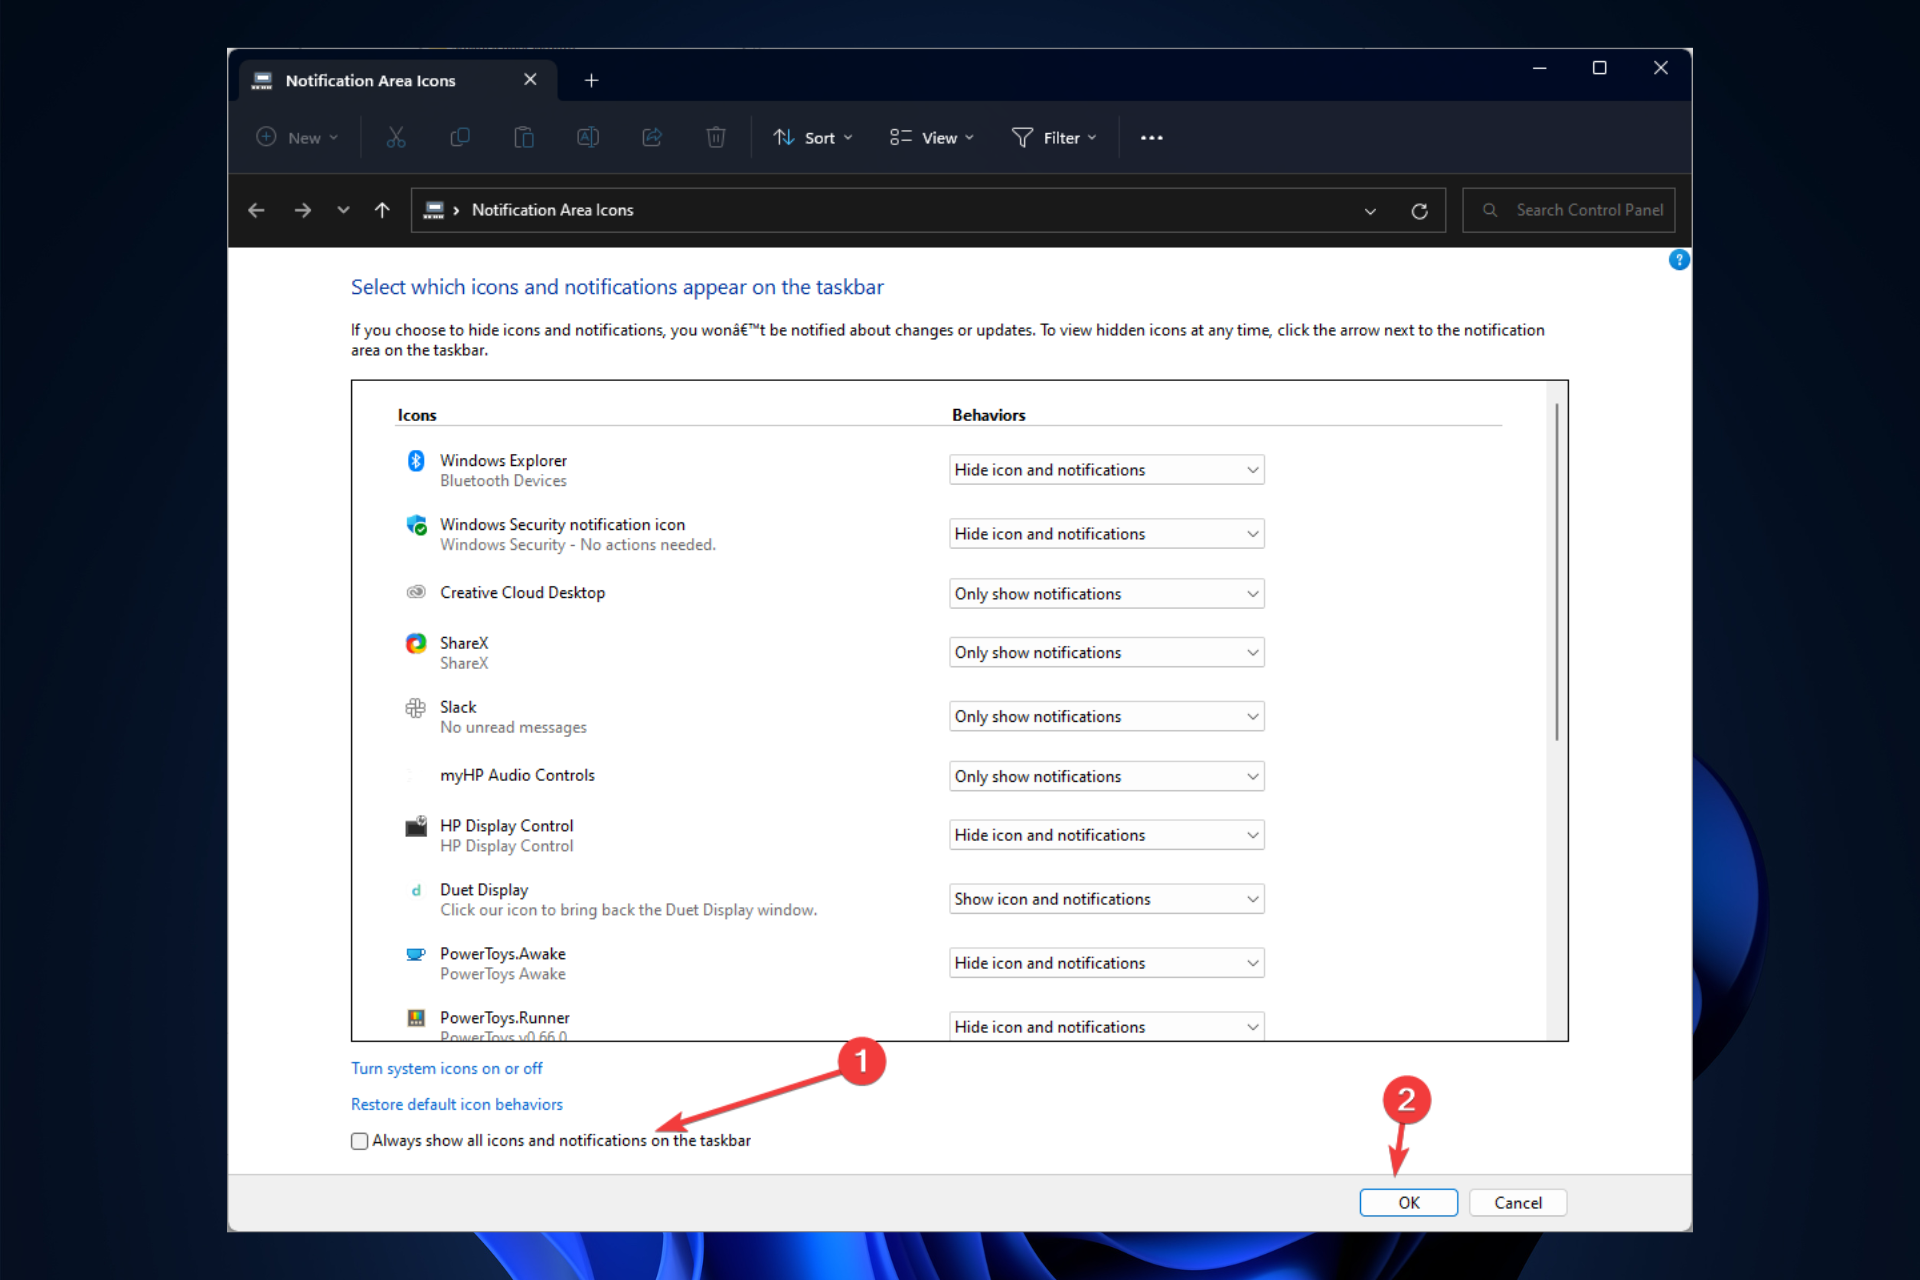Open the Filter menu
This screenshot has height=1280, width=1920.
(1054, 138)
